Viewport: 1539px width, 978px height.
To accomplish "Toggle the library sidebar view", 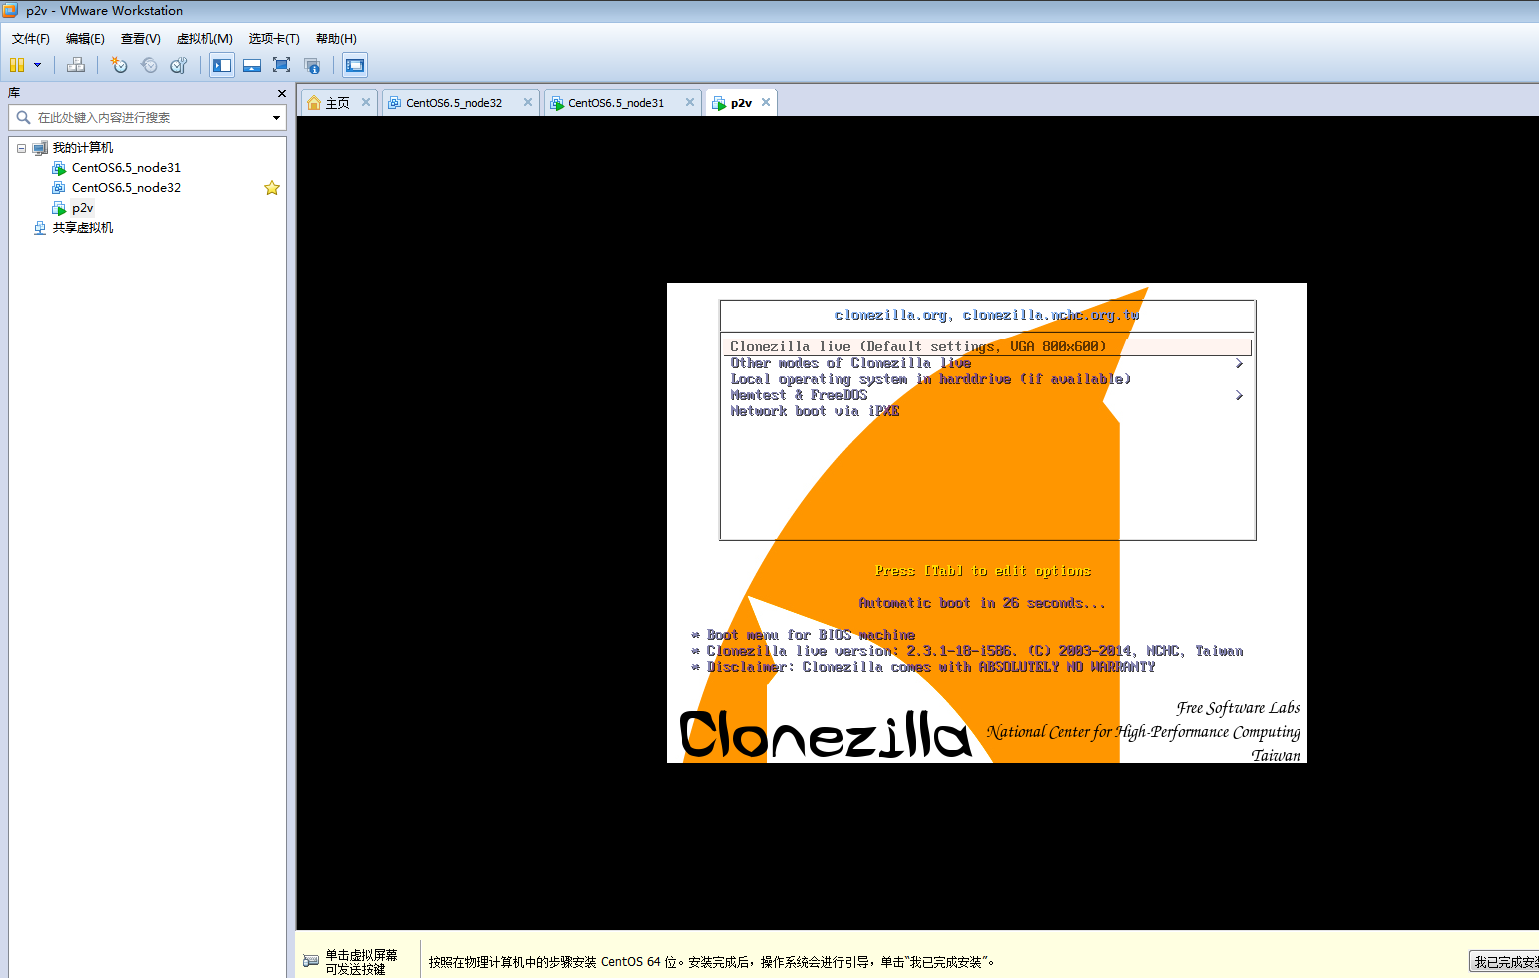I will (x=222, y=65).
